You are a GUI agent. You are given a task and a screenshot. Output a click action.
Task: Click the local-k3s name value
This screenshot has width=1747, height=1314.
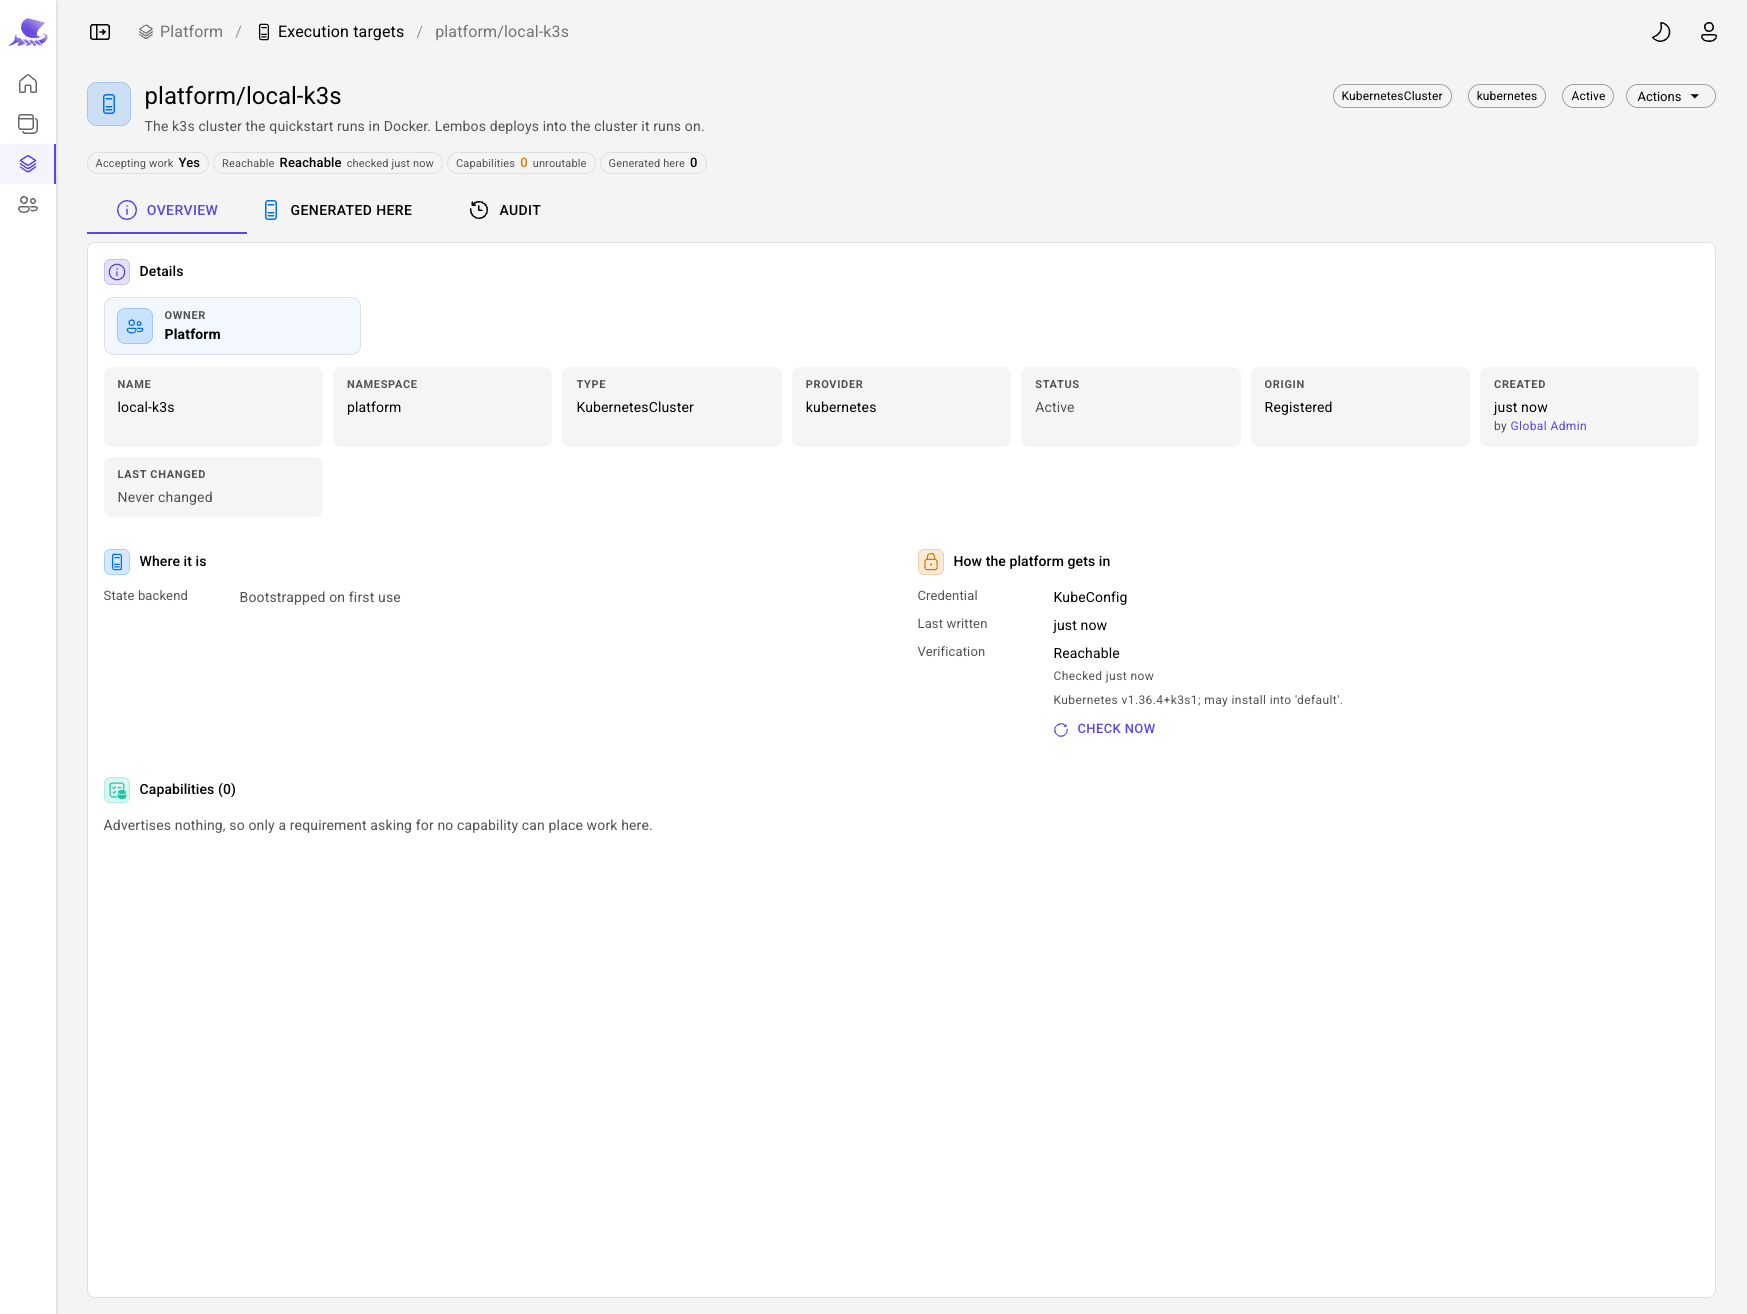[x=146, y=407]
